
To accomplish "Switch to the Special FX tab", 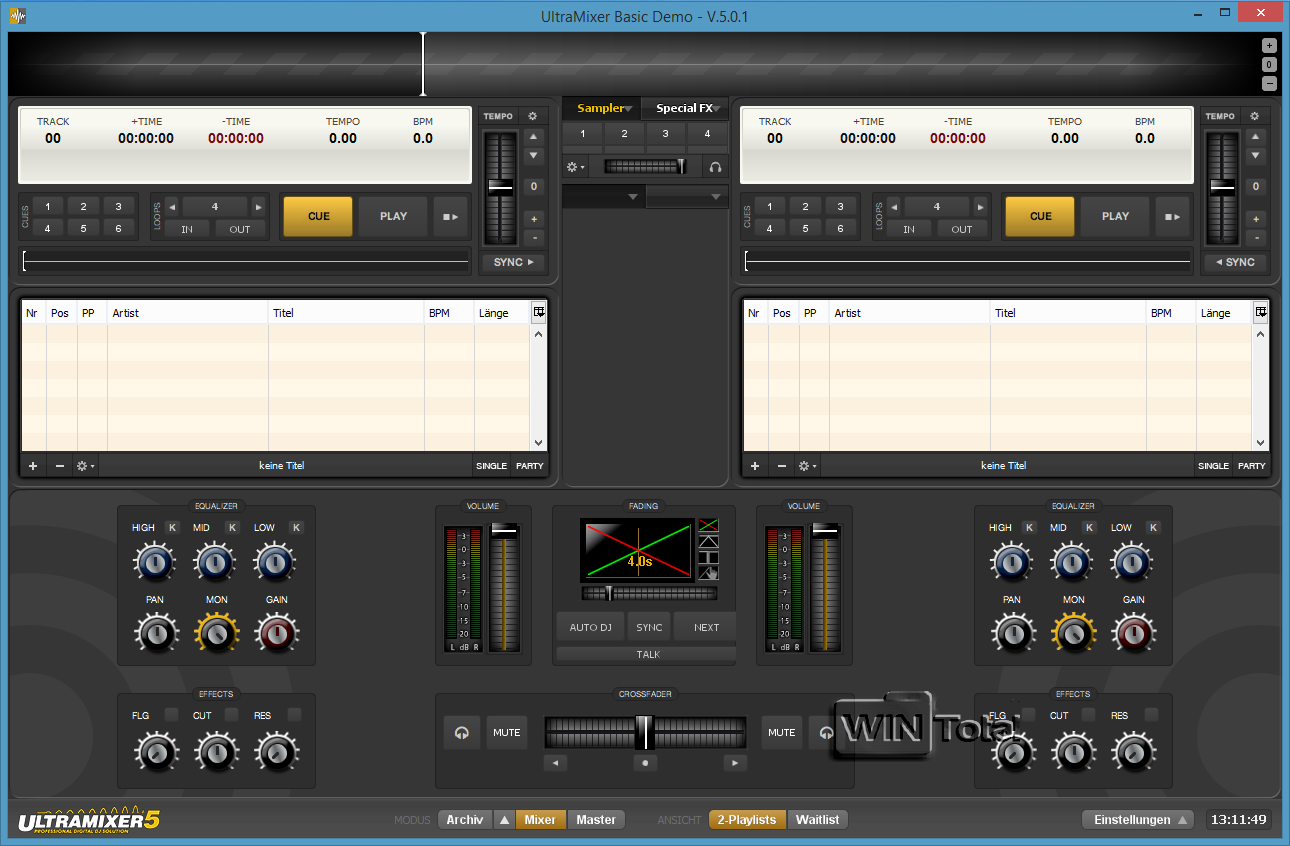I will [x=685, y=108].
